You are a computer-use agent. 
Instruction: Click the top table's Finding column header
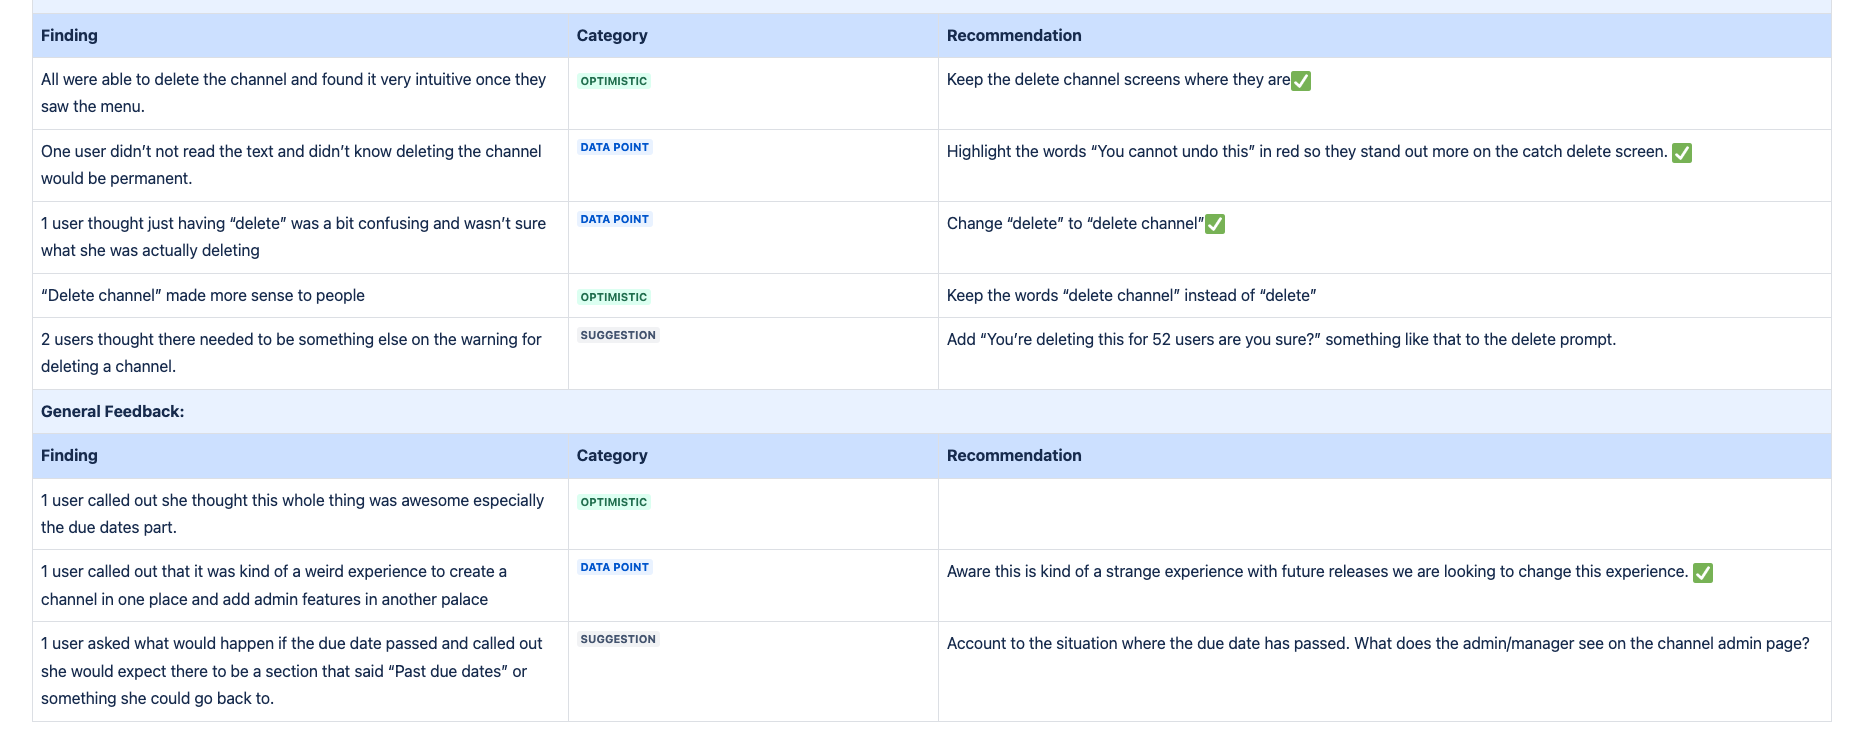69,35
